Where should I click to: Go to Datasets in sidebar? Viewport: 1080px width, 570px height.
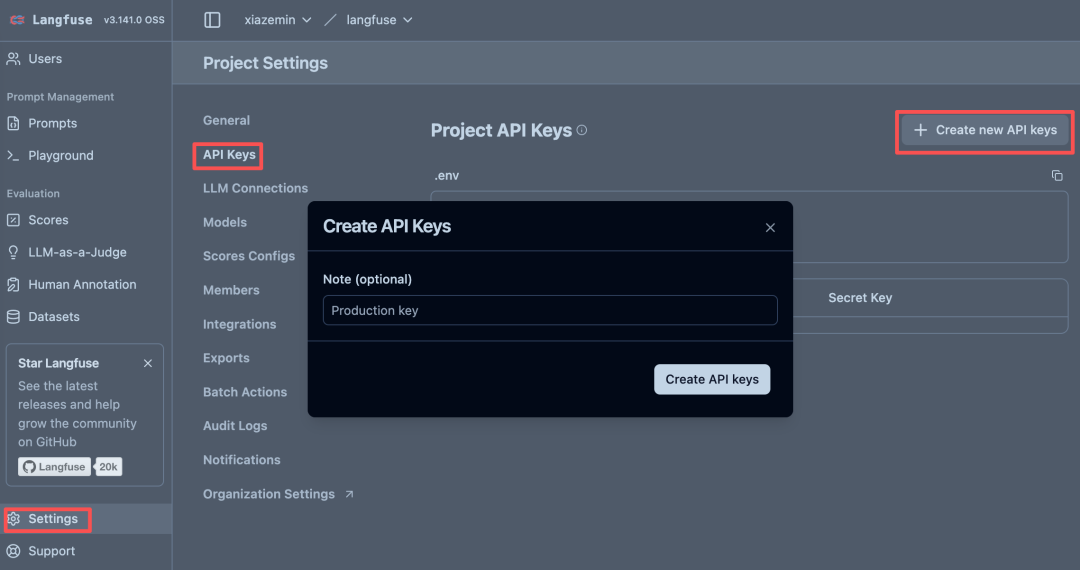click(54, 317)
